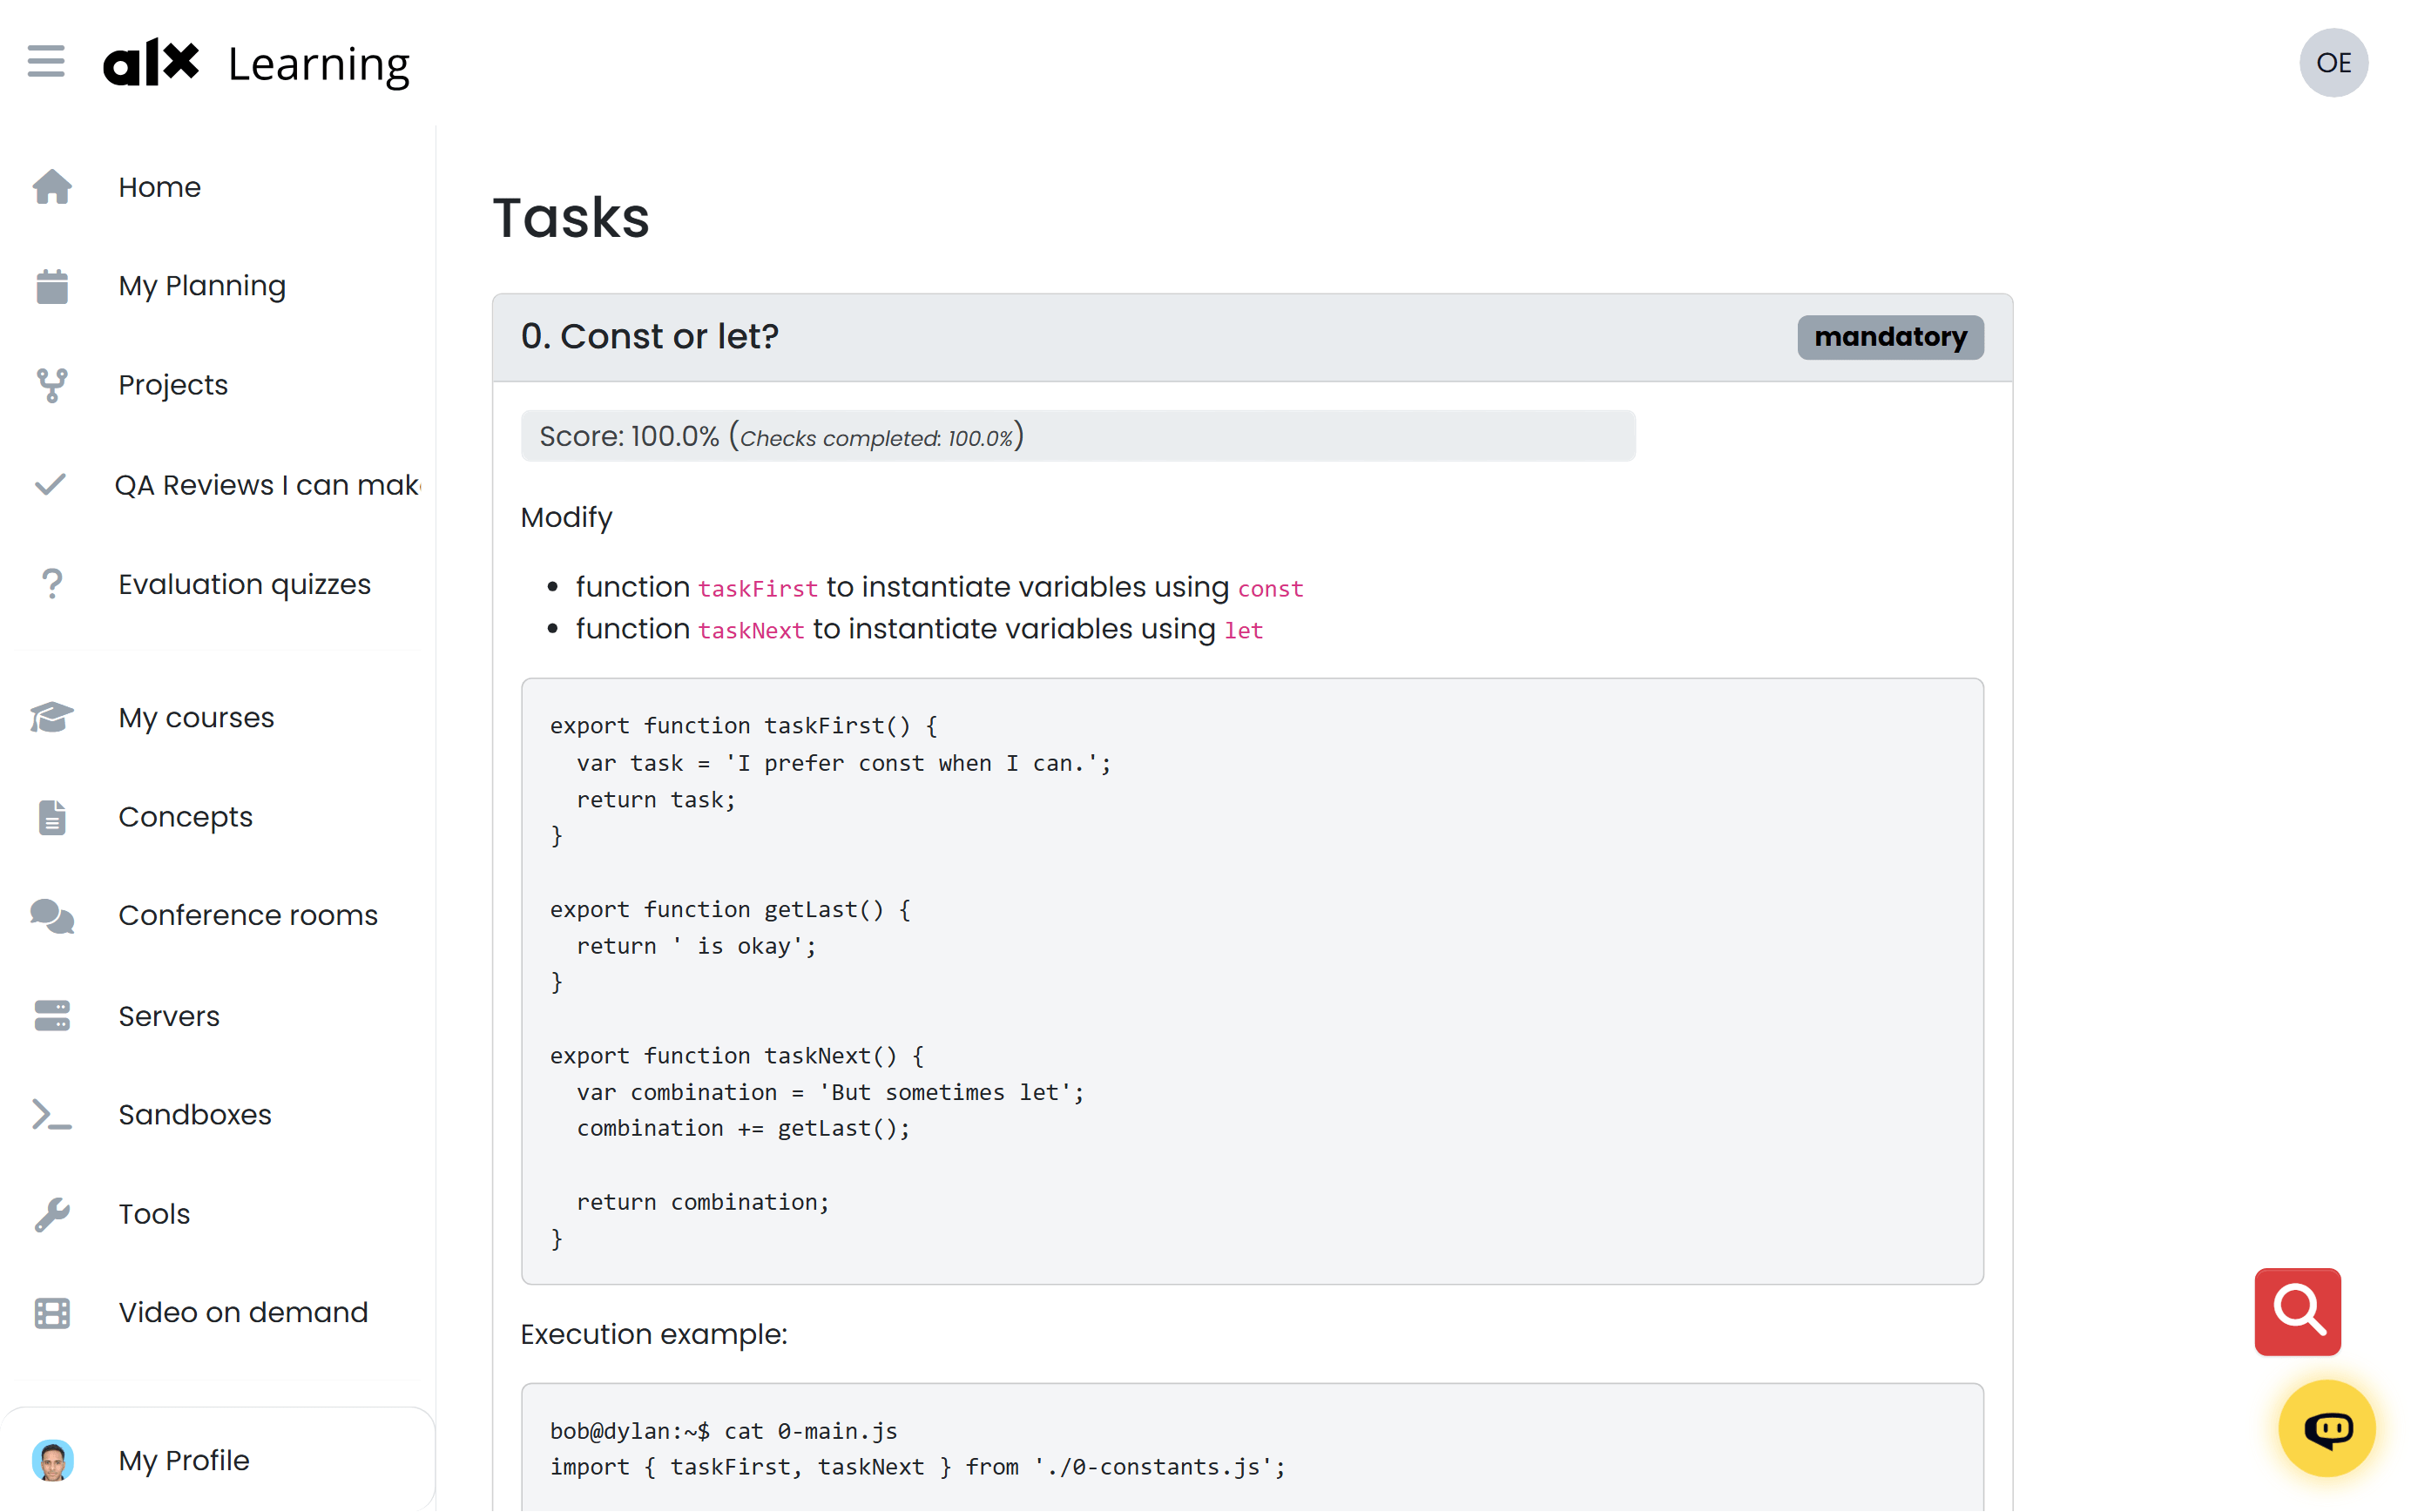Click the My courses graduation cap icon
2411x1512 pixels.
(x=52, y=717)
